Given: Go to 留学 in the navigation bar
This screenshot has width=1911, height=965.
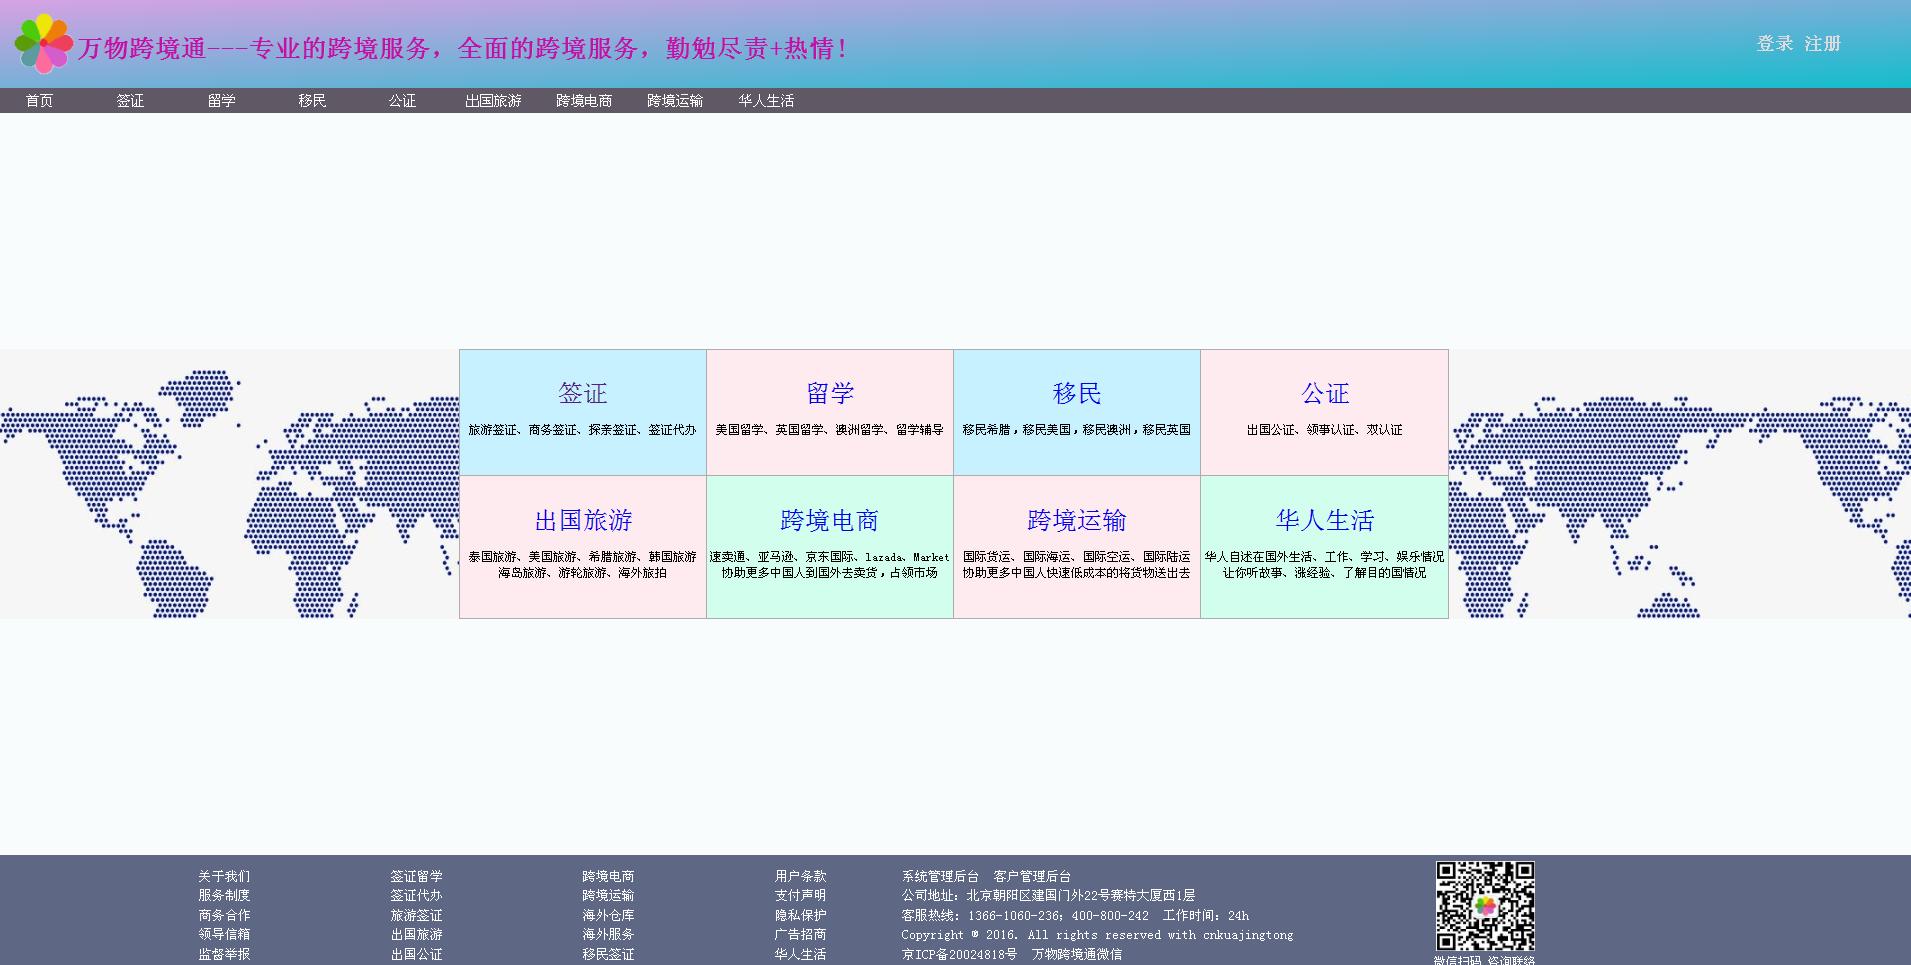Looking at the screenshot, I should (x=221, y=101).
